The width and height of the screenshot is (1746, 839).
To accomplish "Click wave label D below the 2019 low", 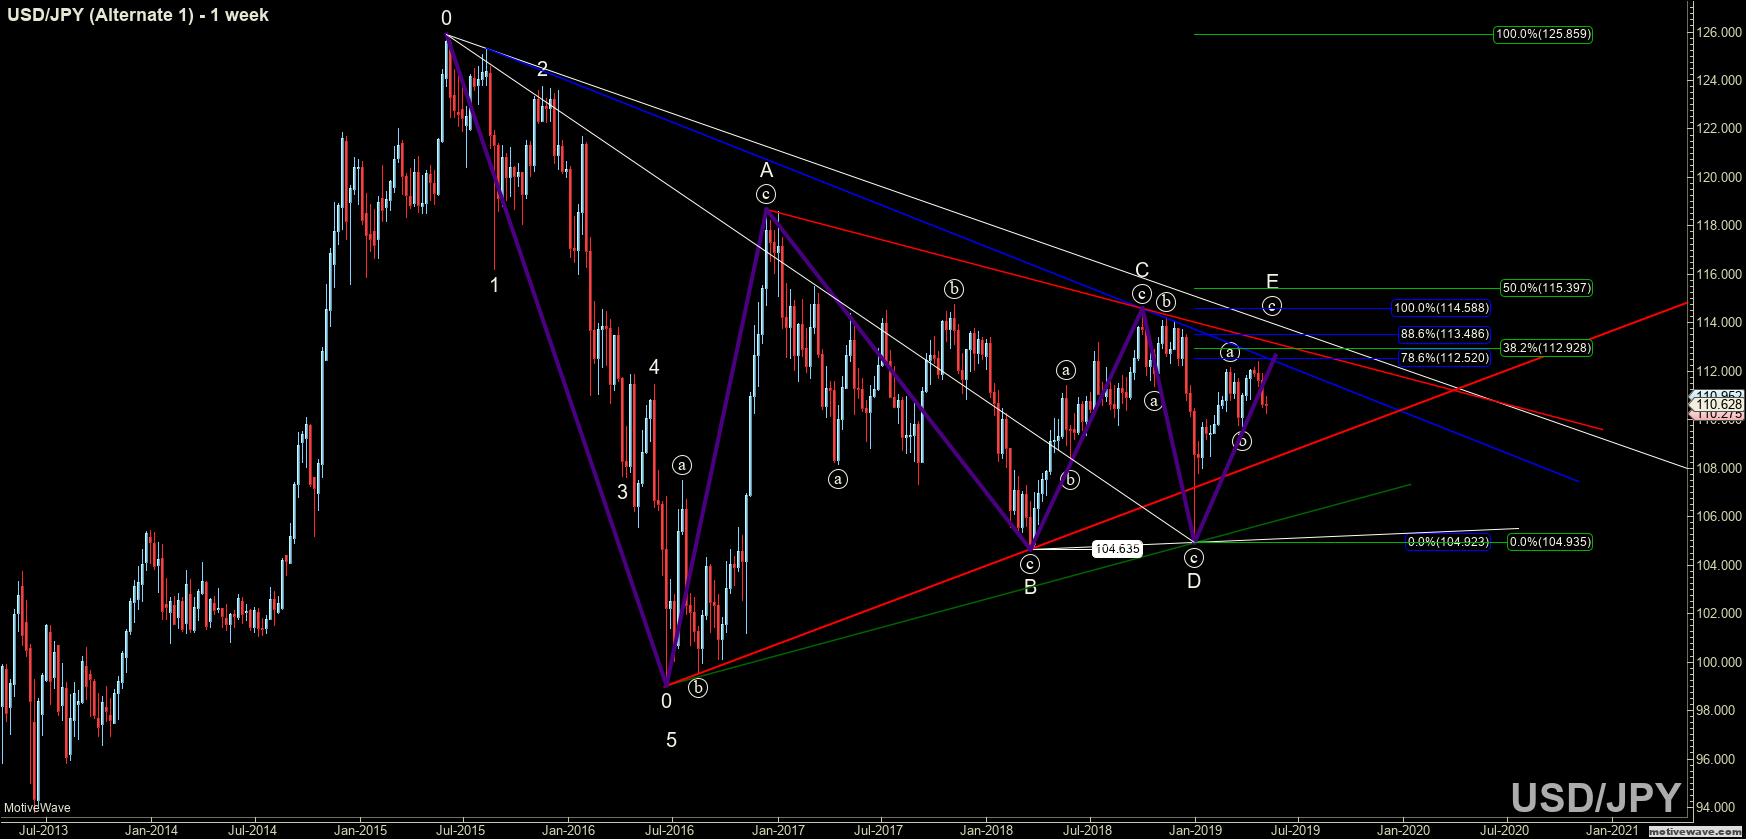I will click(1194, 581).
